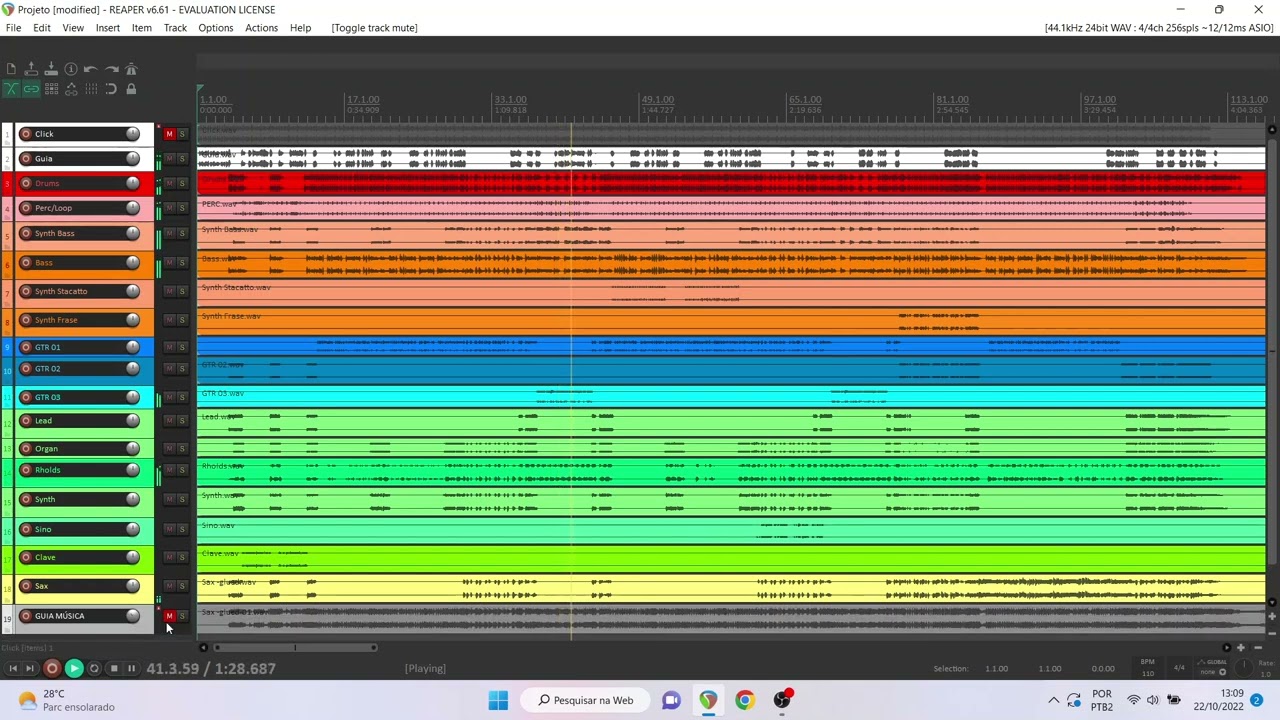Toggle snapping magnet icon
1280x720 pixels.
[111, 89]
